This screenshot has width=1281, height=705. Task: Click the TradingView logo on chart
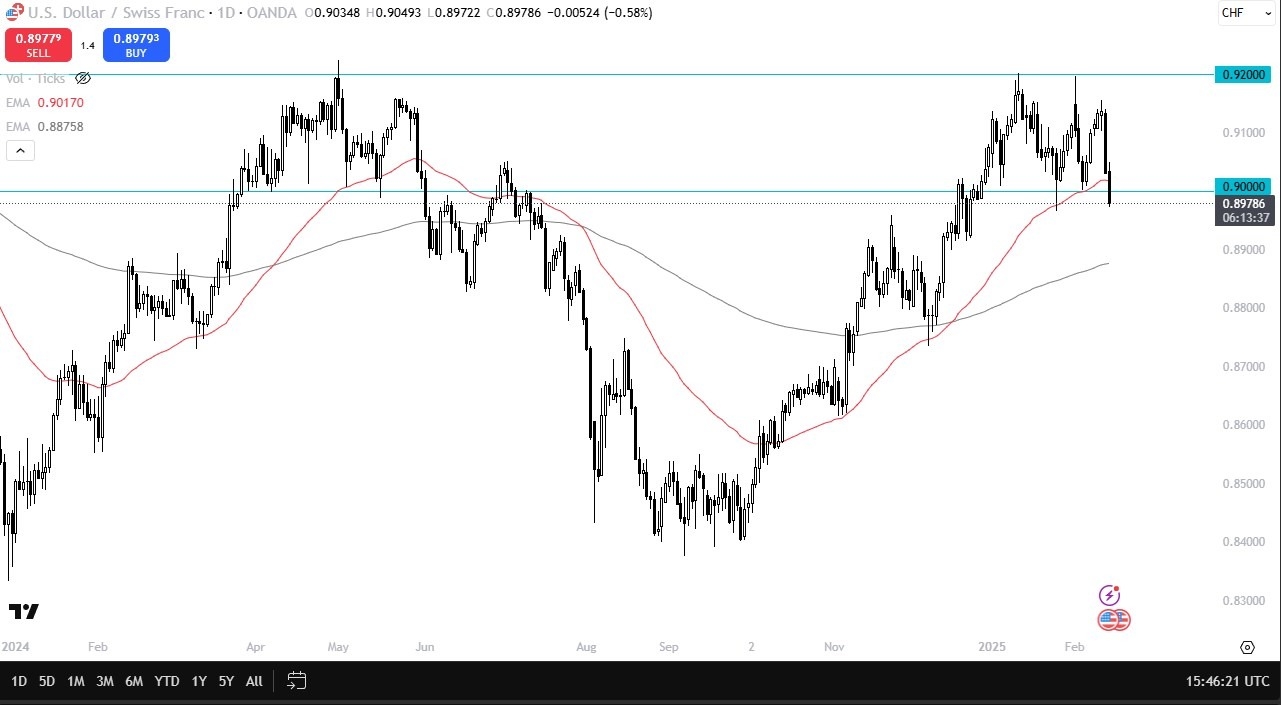pyautogui.click(x=24, y=611)
